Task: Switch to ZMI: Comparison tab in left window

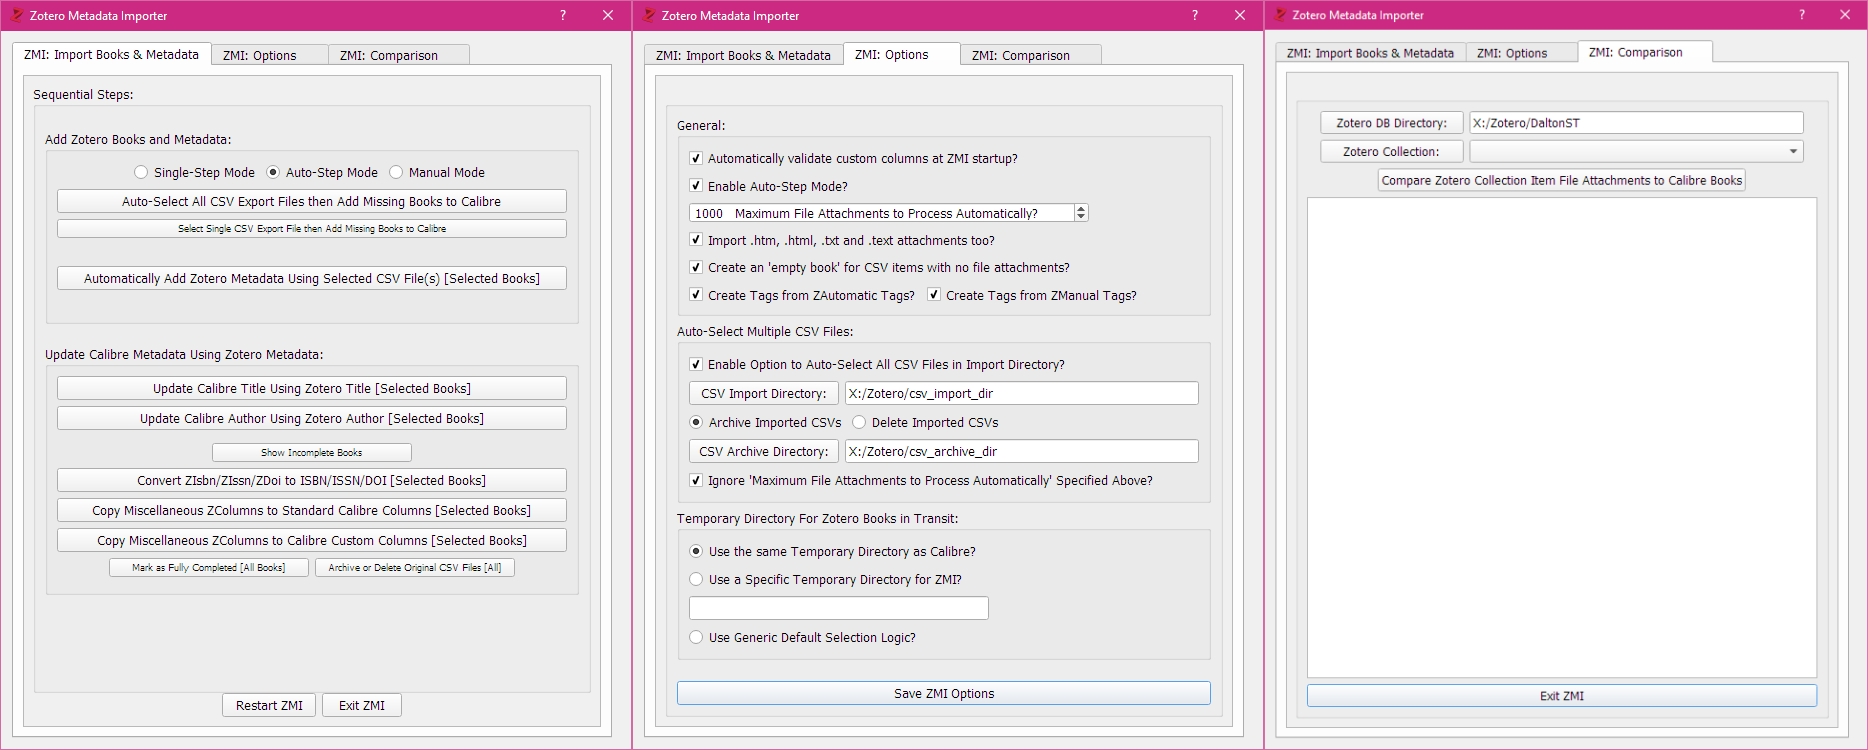Action: click(399, 56)
